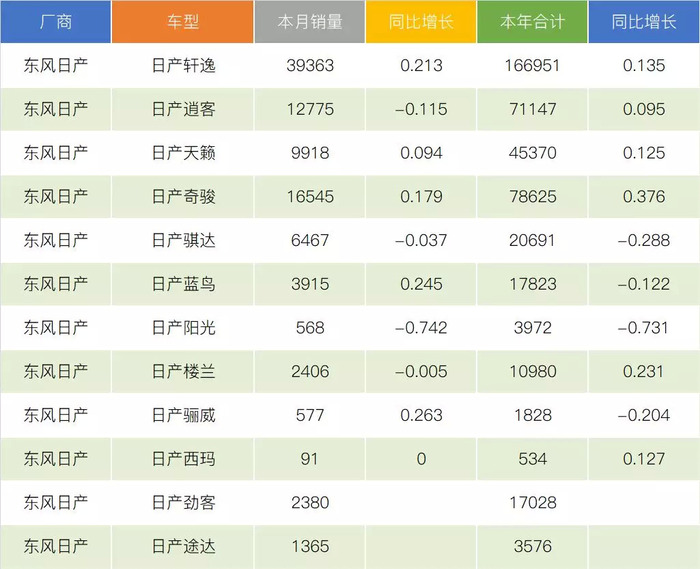Click growth value 0.263
The height and width of the screenshot is (569, 700).
pos(421,415)
